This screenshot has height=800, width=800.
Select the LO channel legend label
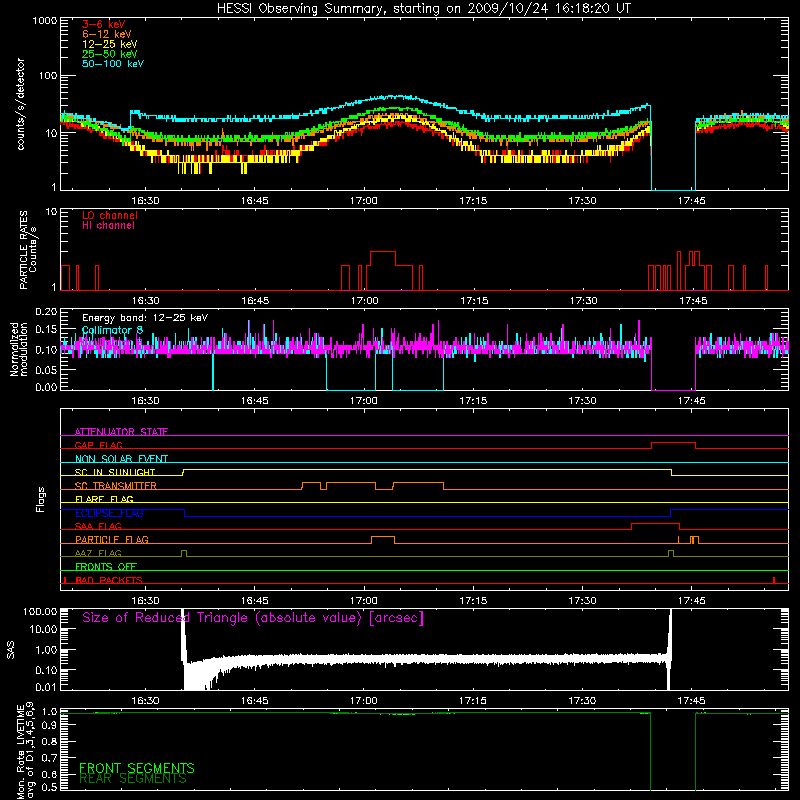tap(110, 215)
